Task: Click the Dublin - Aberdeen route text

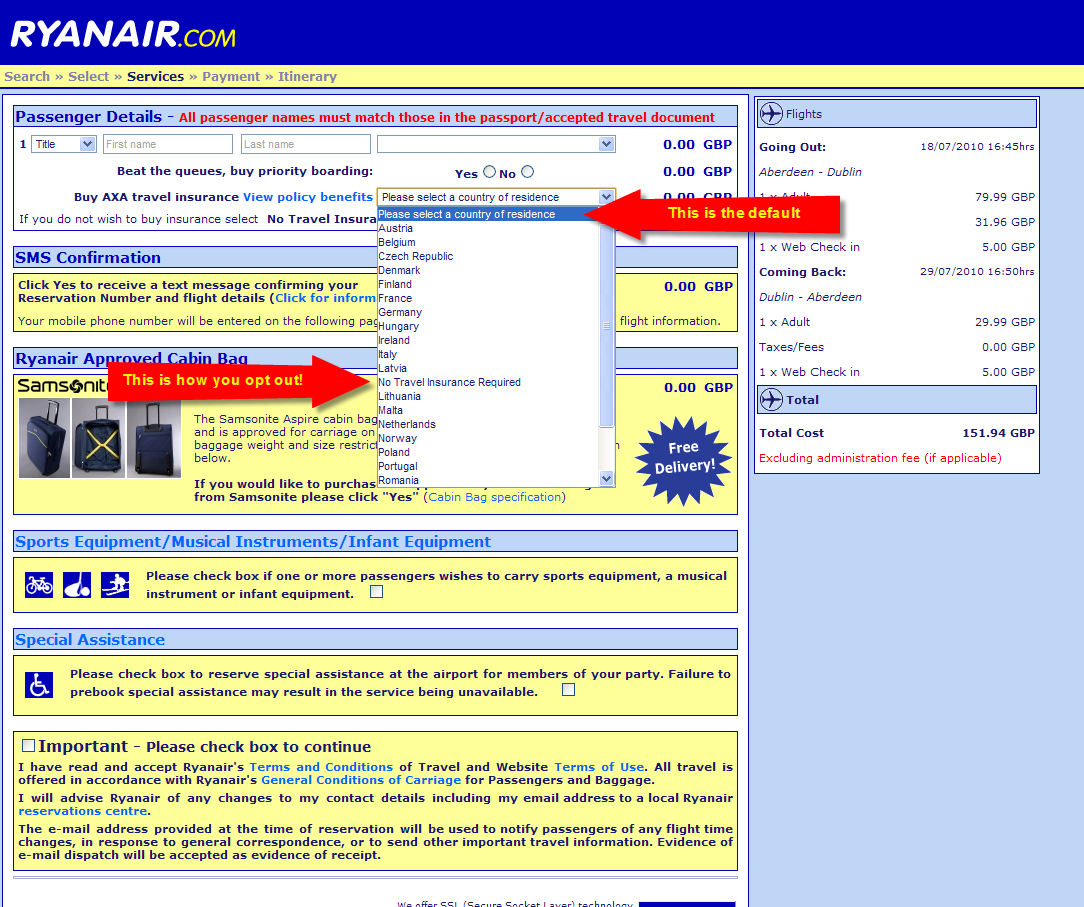Action: click(x=810, y=297)
